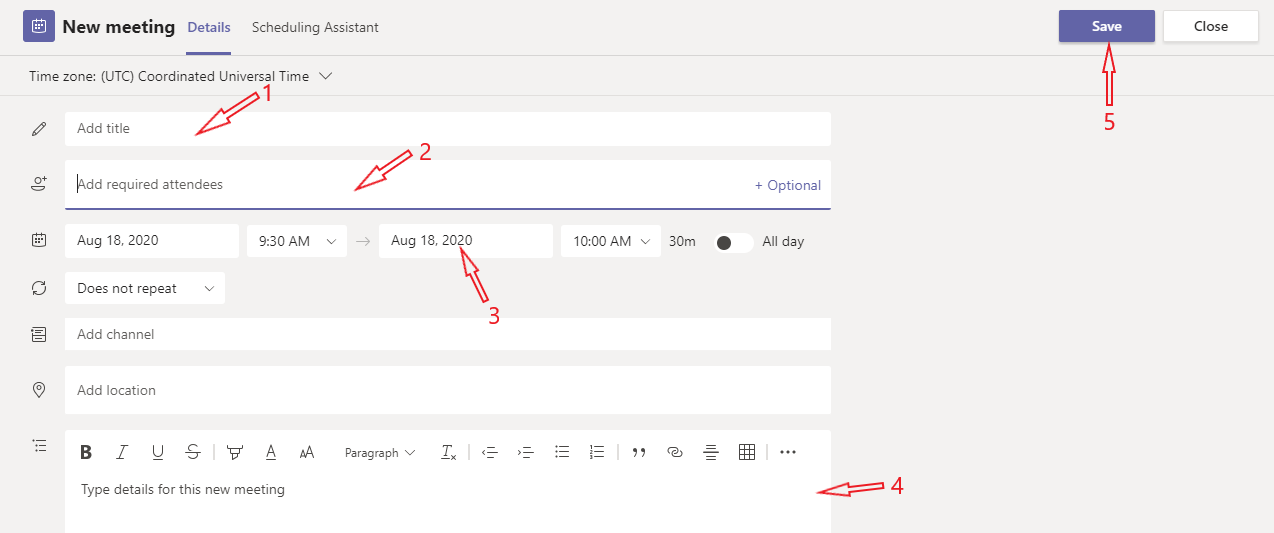Apply underline formatting

158,452
